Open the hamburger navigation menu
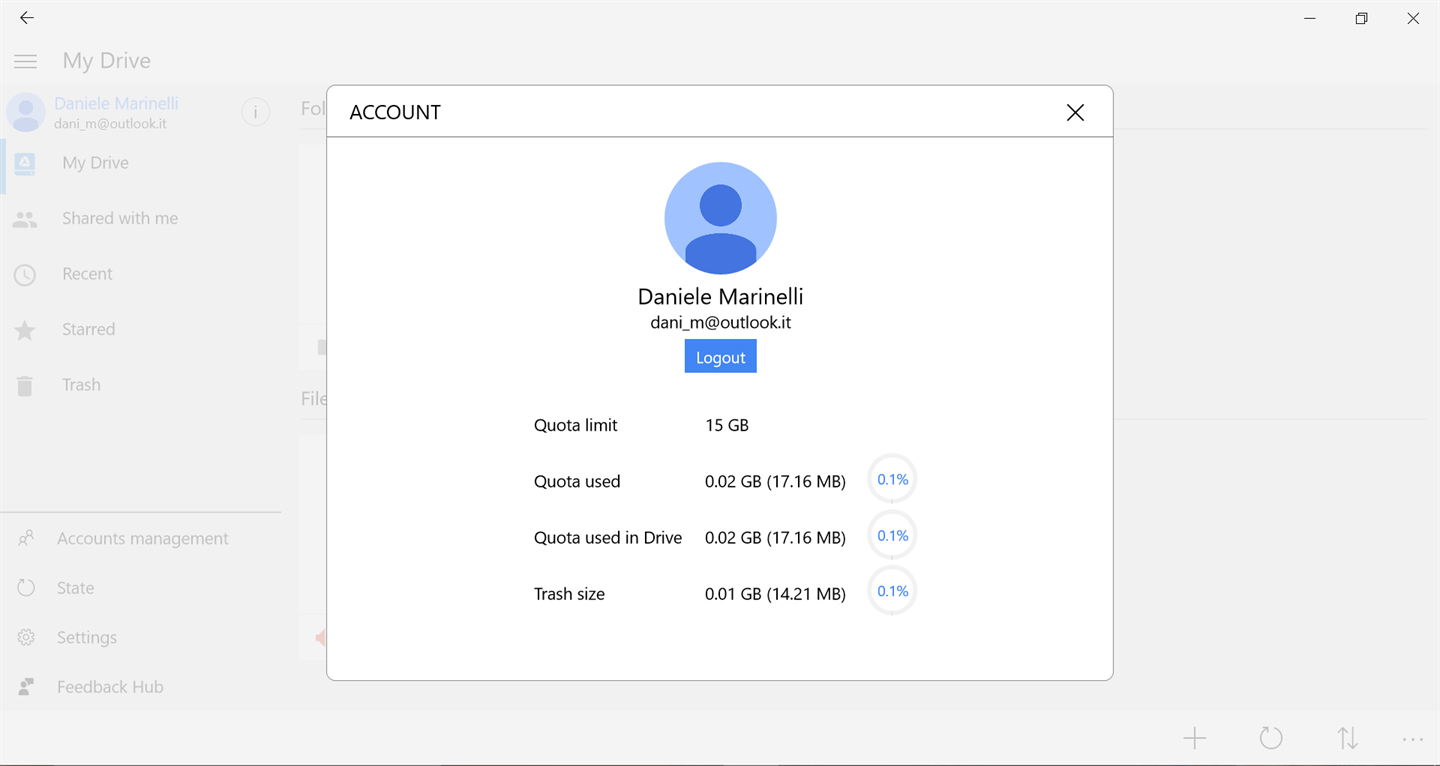Viewport: 1440px width, 766px height. 25,62
